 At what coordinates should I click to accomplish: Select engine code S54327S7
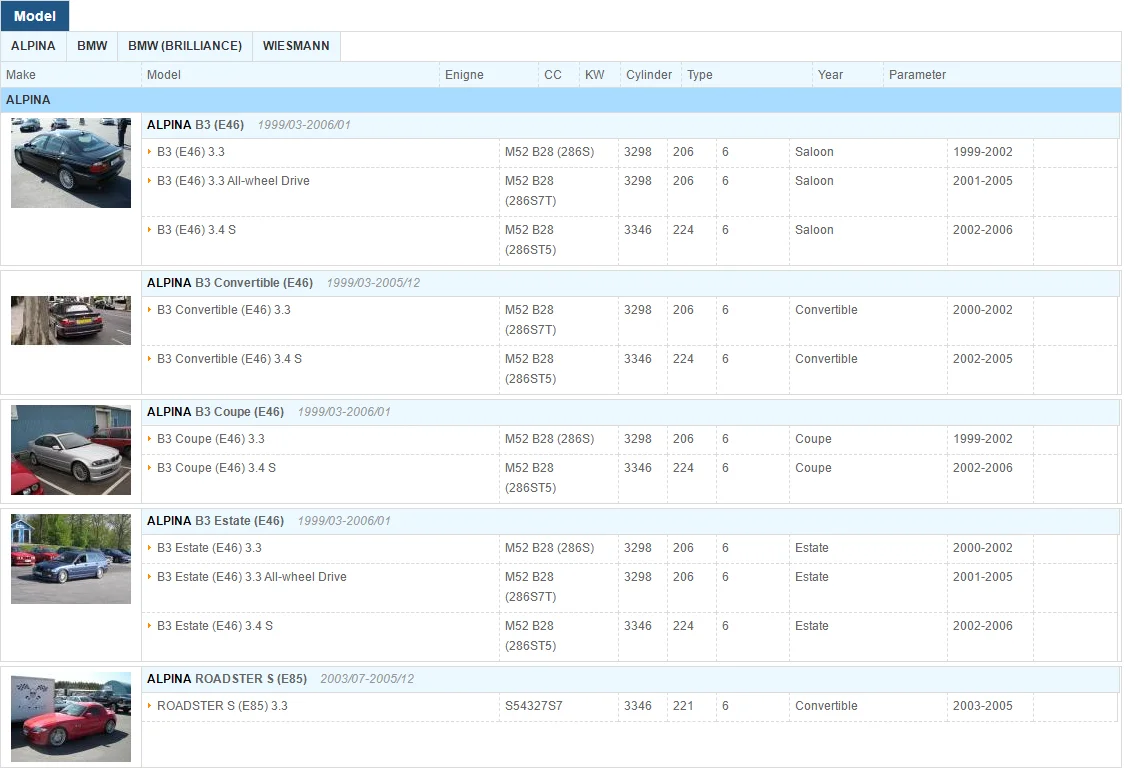(533, 706)
